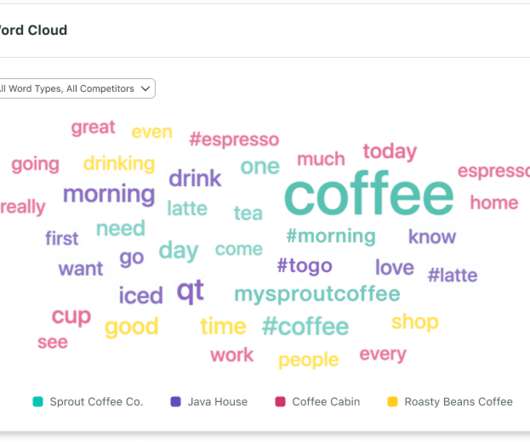This screenshot has width=530, height=442.
Task: Click the Java House purple legend swatch
Action: [176, 401]
